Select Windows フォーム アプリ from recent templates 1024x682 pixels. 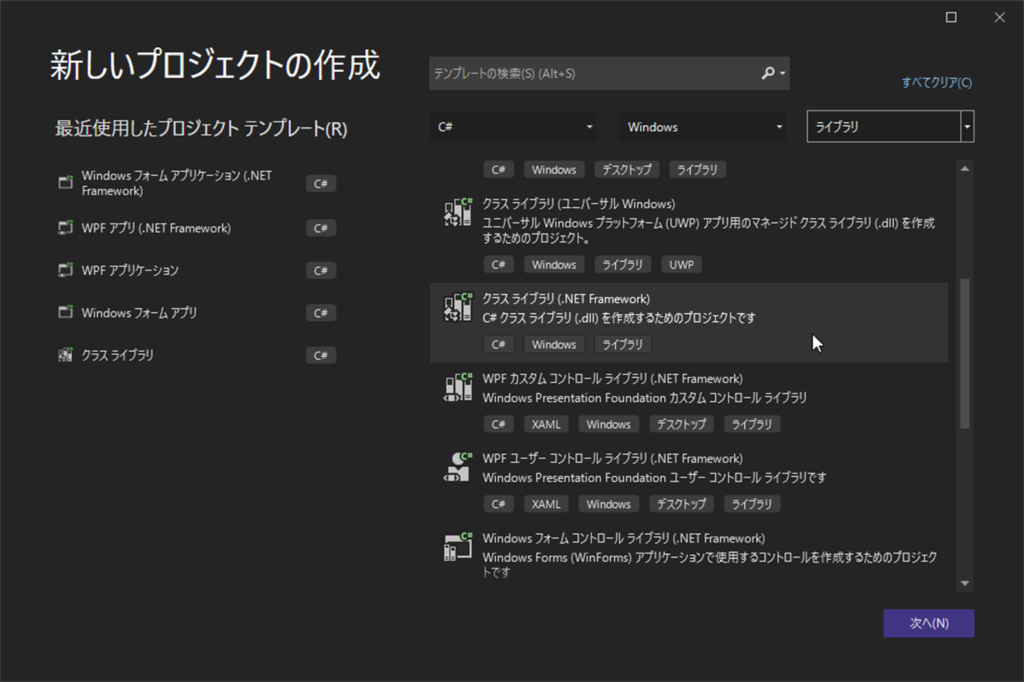[x=139, y=313]
